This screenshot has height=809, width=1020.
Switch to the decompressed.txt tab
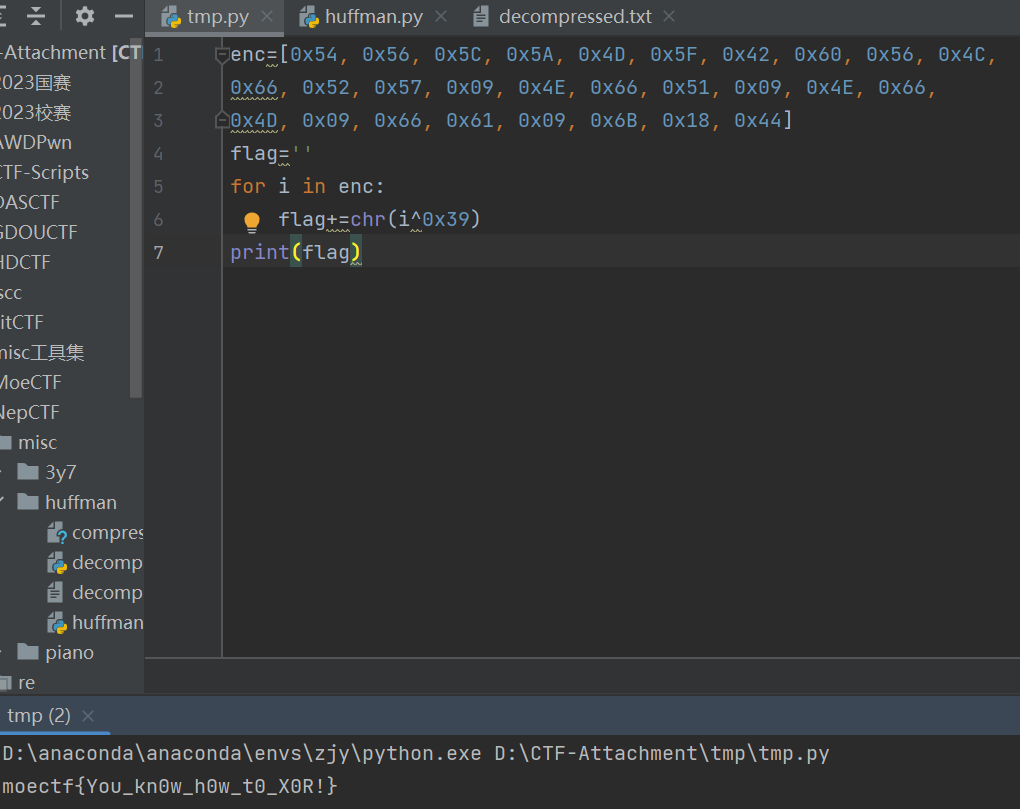click(574, 17)
